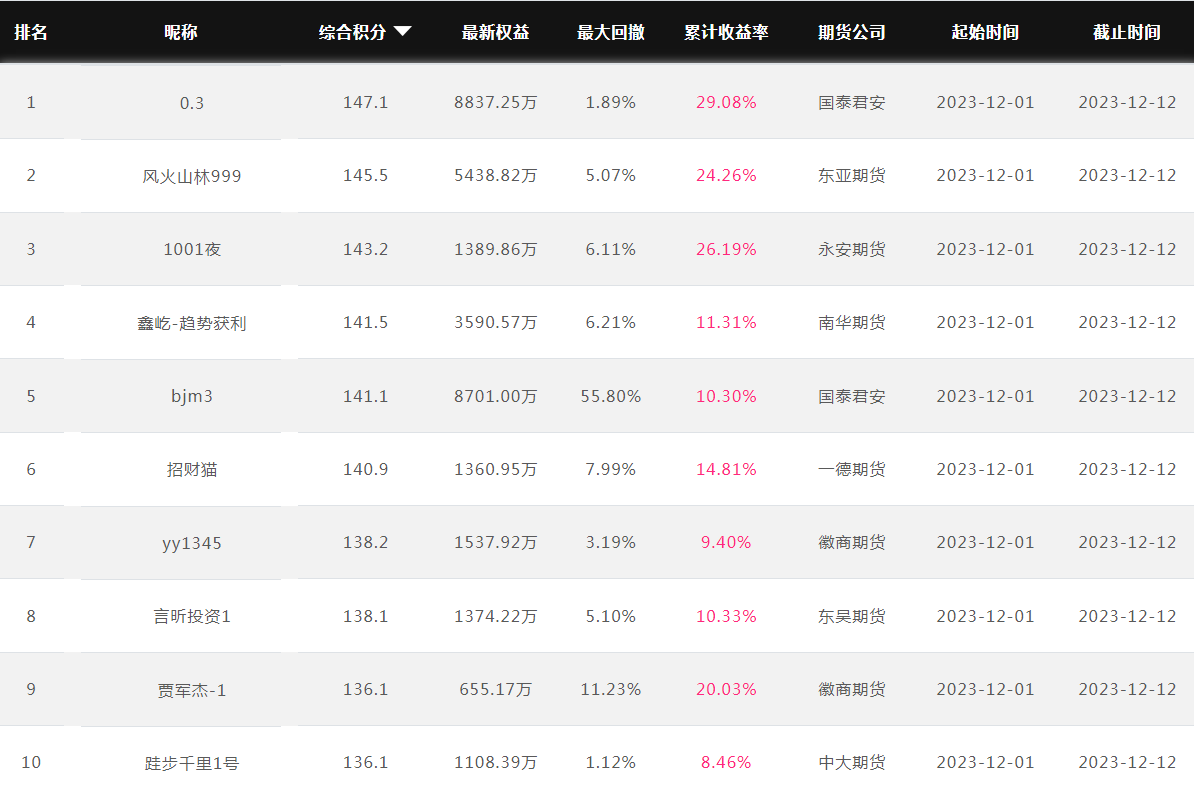Image resolution: width=1194 pixels, height=796 pixels.
Task: Select score 147.1
Action: pyautogui.click(x=366, y=102)
